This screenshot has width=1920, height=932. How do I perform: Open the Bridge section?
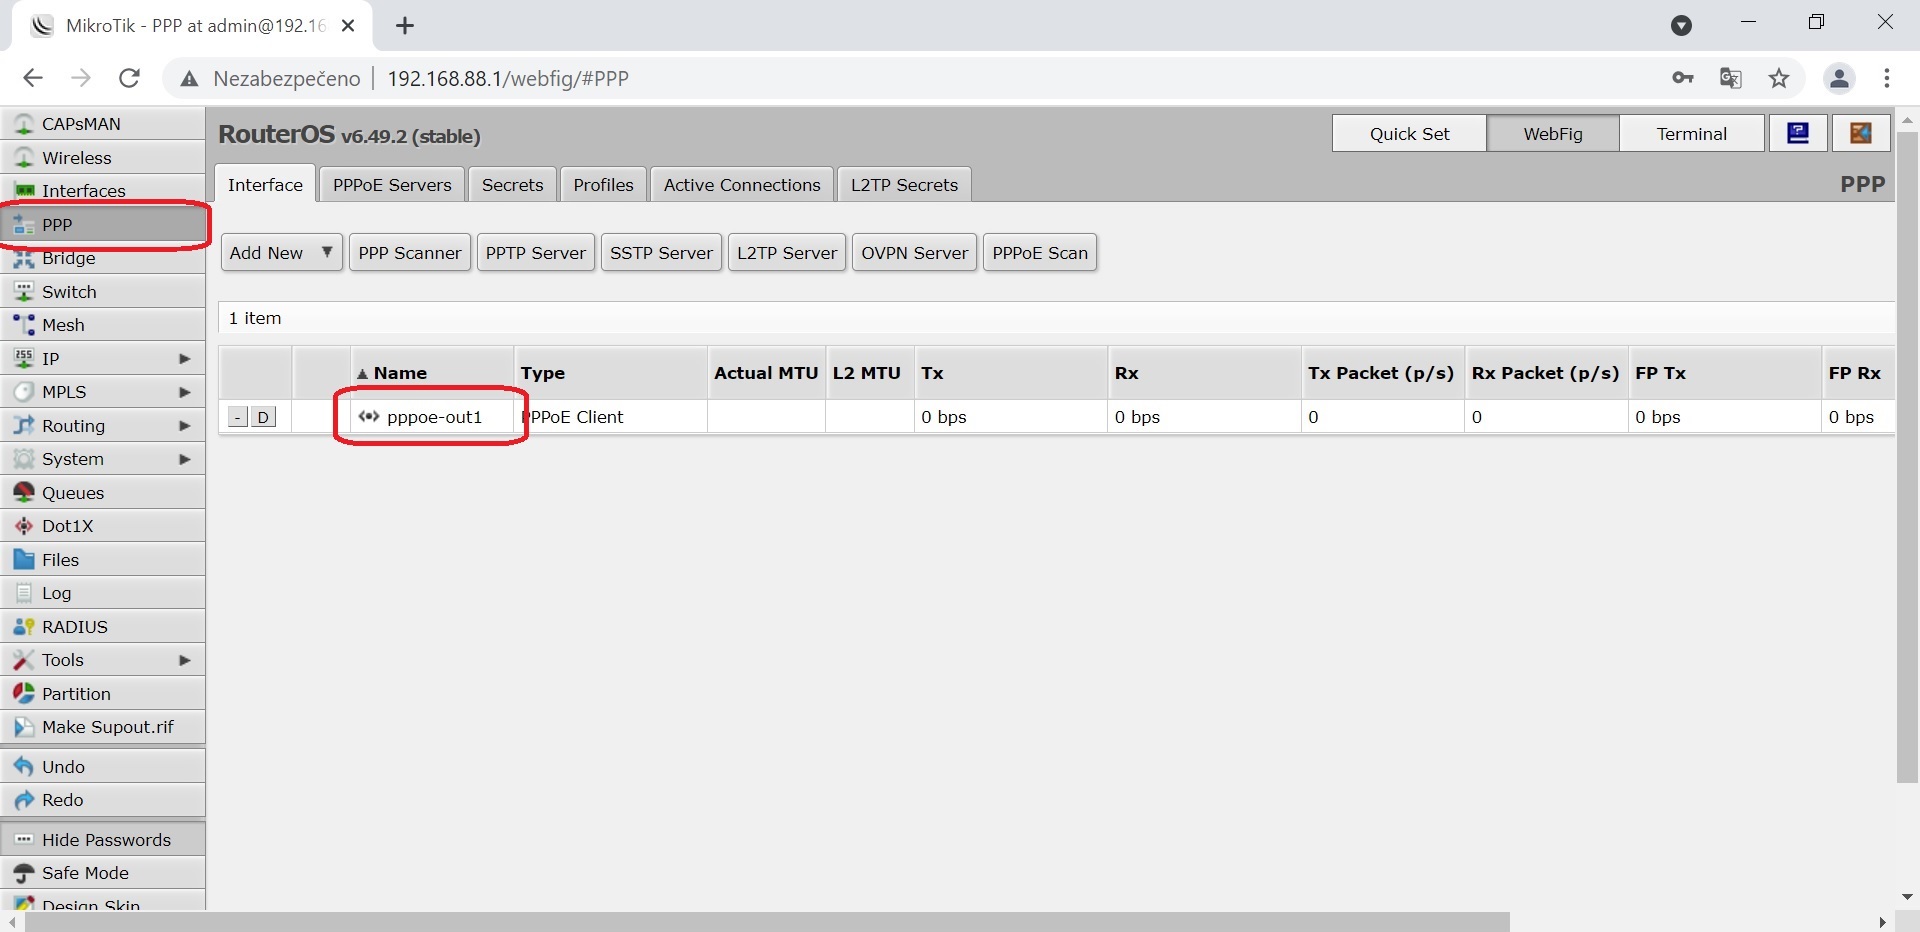[103, 258]
